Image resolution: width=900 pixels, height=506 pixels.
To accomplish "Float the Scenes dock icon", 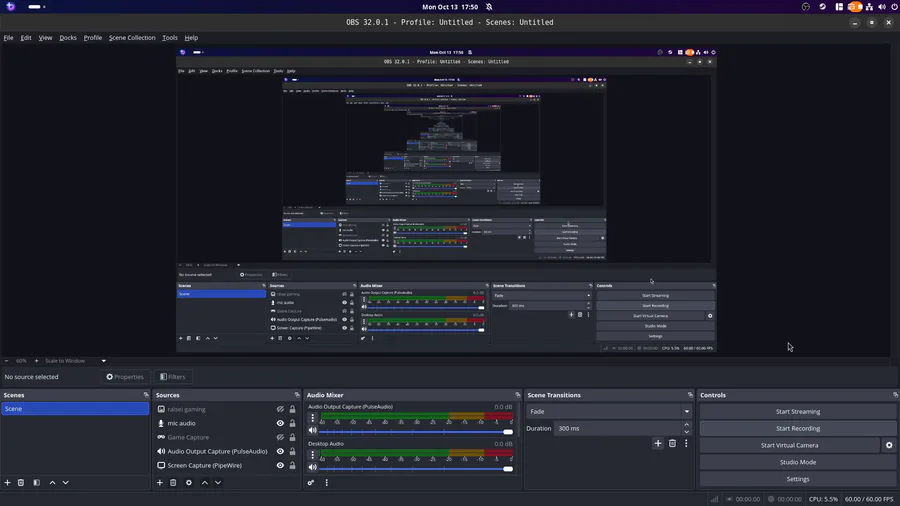I will 146,395.
